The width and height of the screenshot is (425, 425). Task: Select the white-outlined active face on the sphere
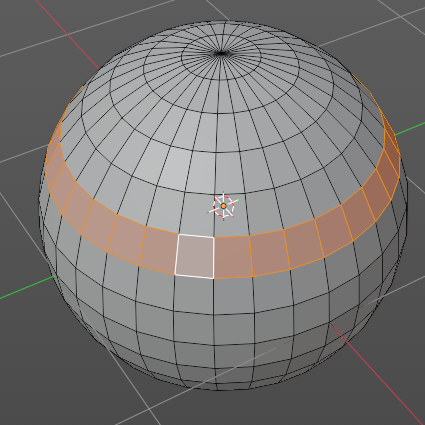pos(195,256)
